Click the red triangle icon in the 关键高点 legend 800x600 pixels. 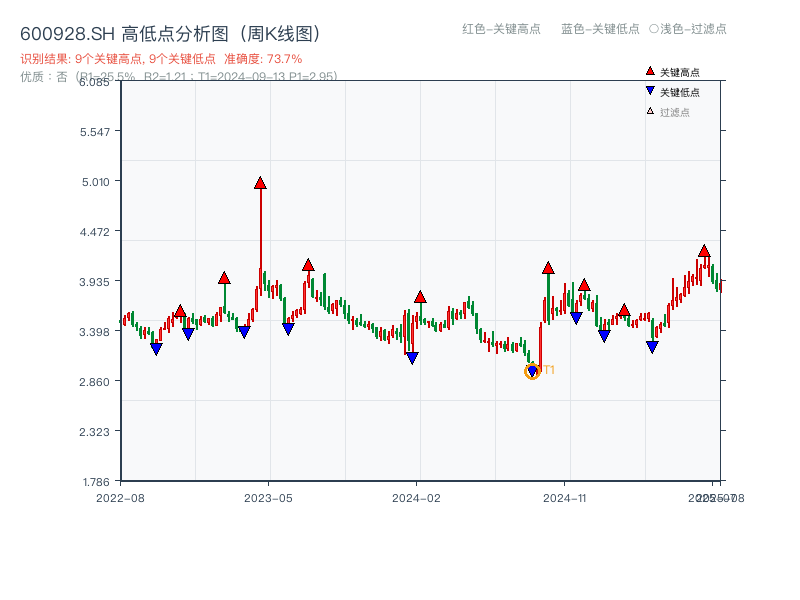(650, 71)
